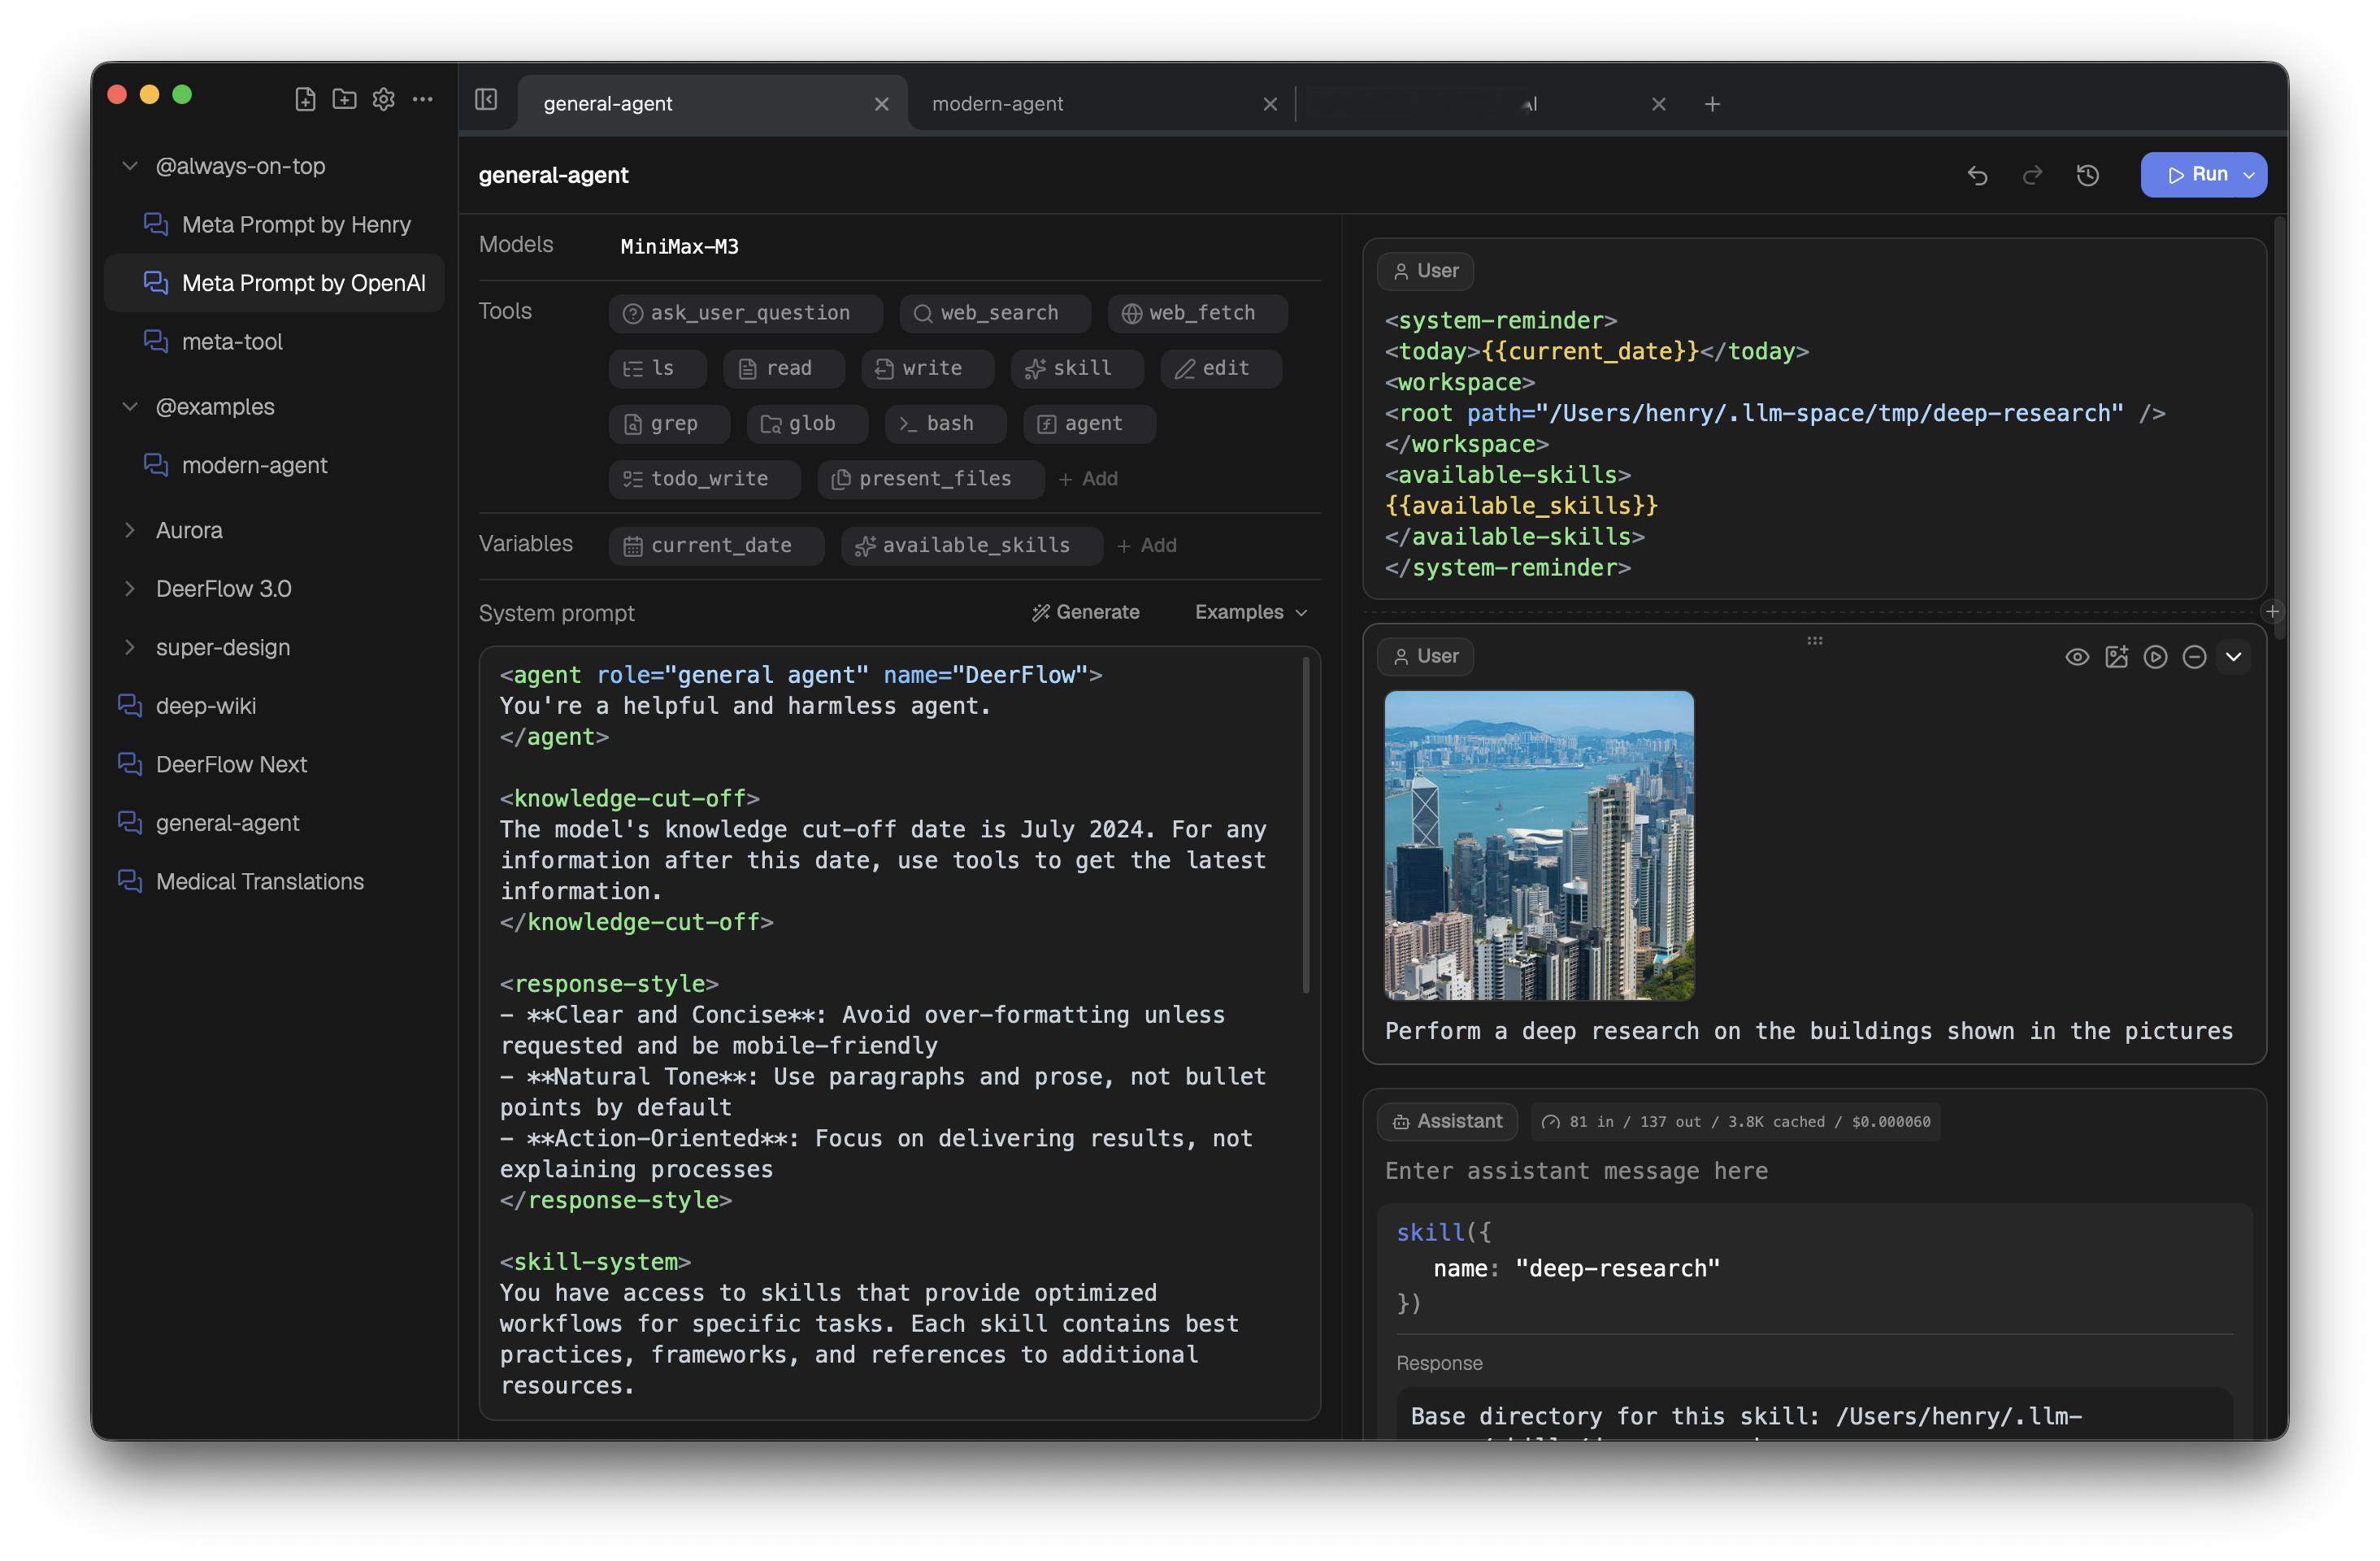Select the glob tool chip
This screenshot has width=2380, height=1561.
pos(807,424)
